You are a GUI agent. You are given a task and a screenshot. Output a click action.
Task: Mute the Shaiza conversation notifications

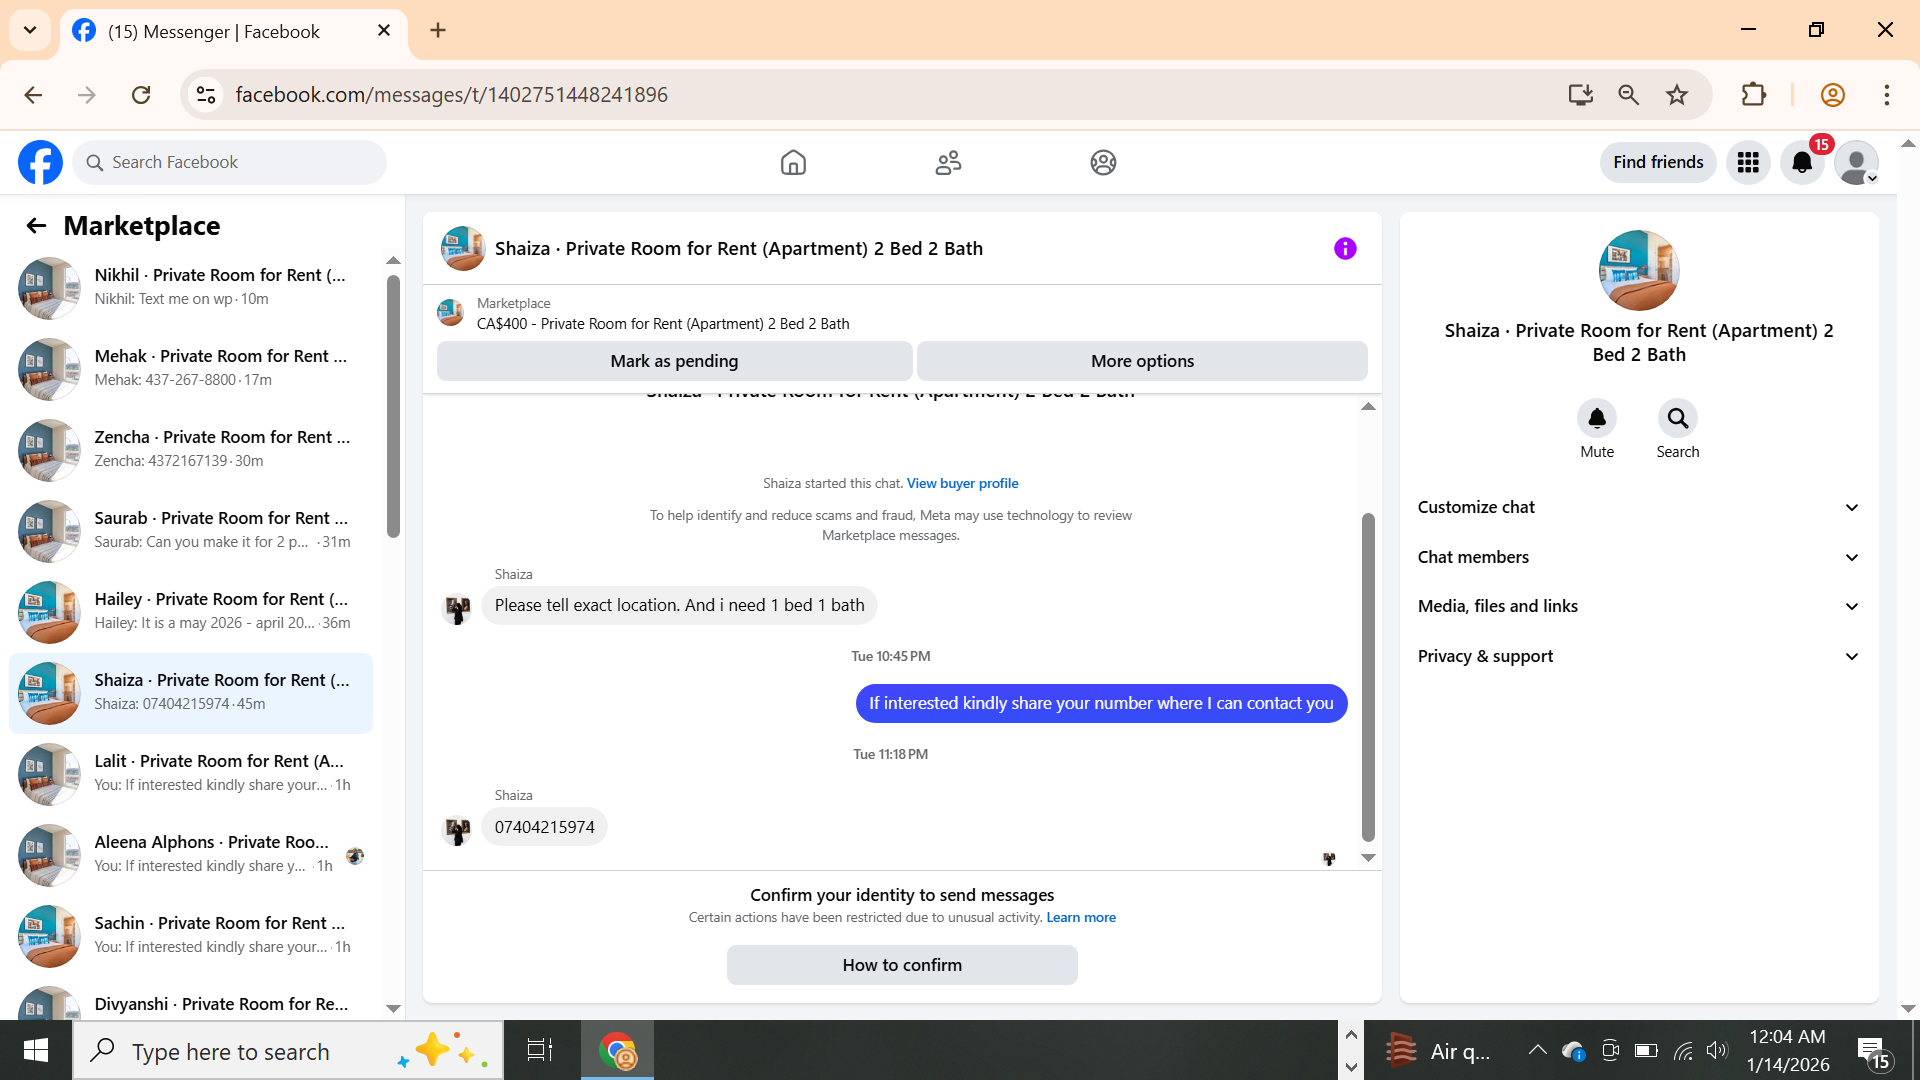point(1597,418)
